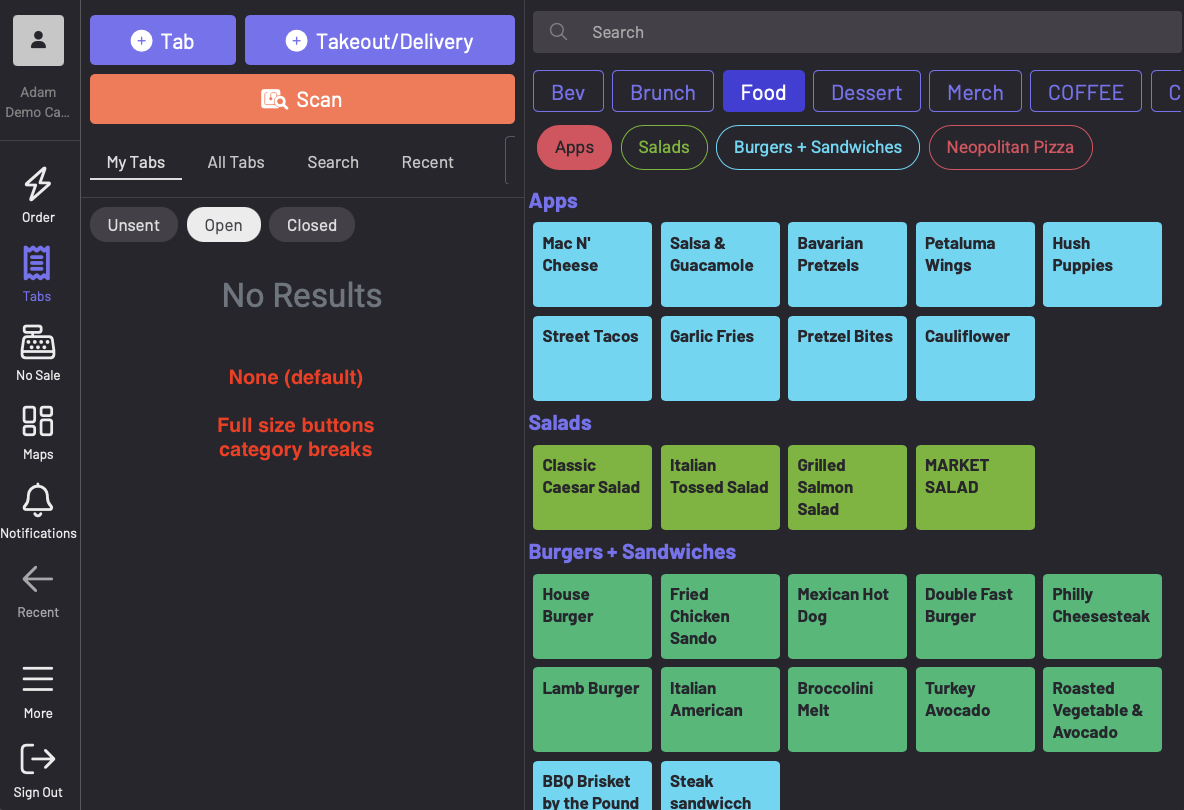Screen dimensions: 1184x810
Task: Create a new Takeout/Delivery order
Action: pyautogui.click(x=380, y=41)
